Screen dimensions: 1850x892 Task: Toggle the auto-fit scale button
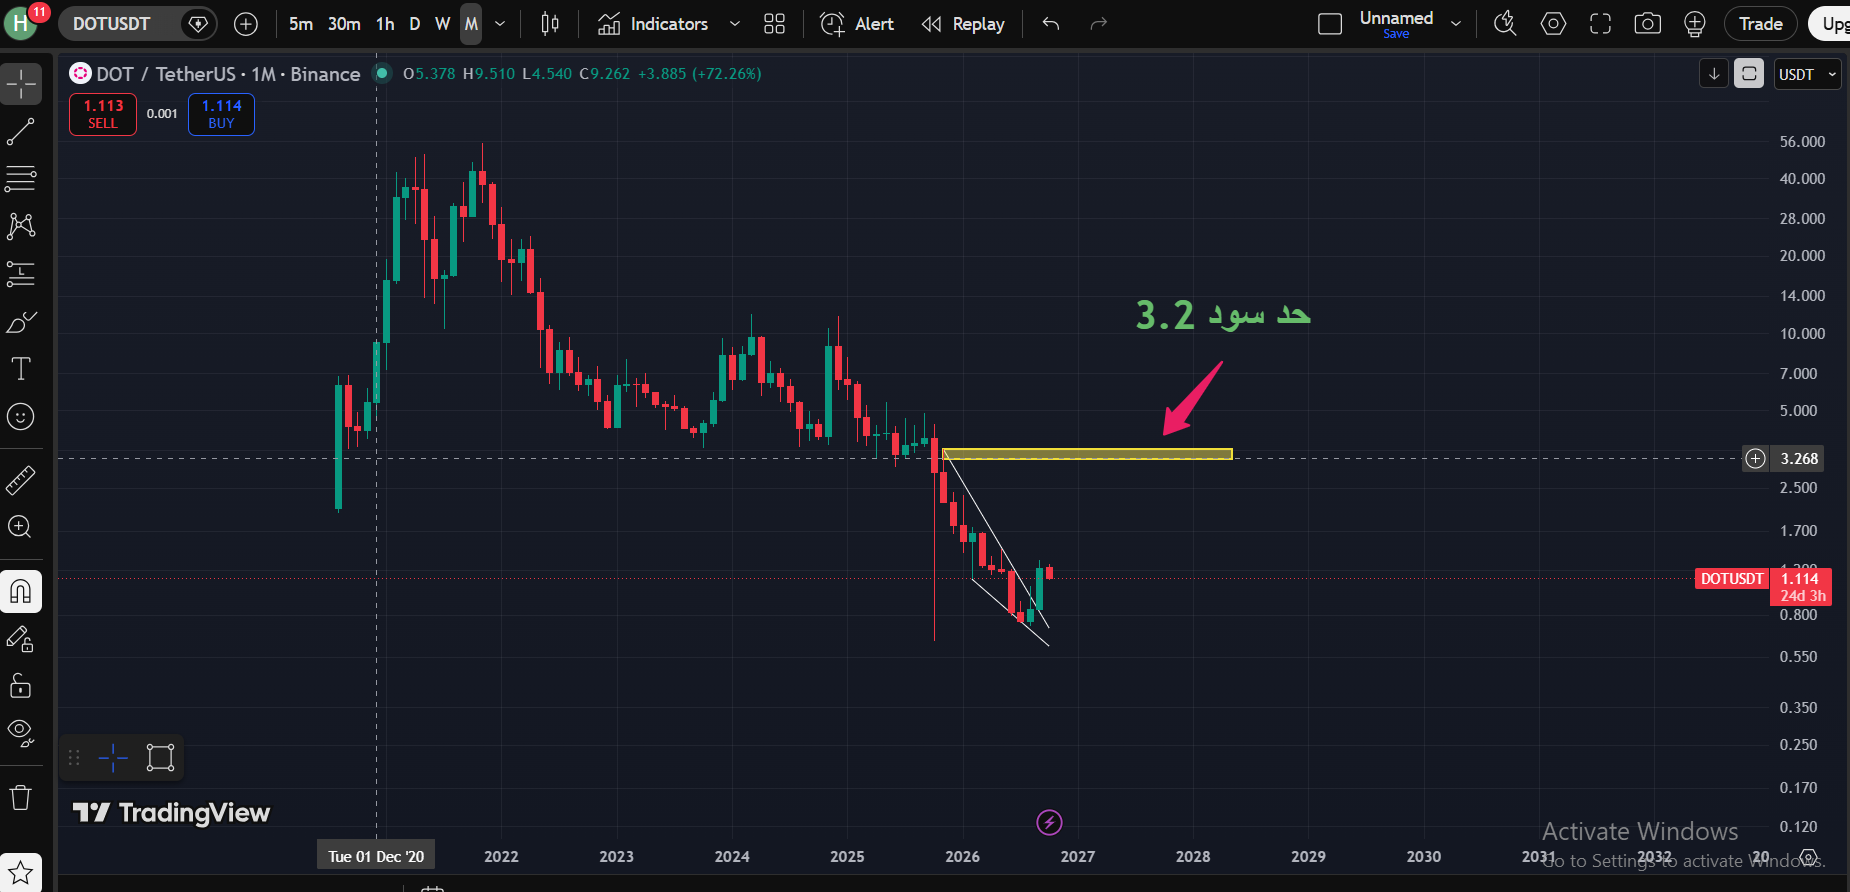coord(1749,74)
